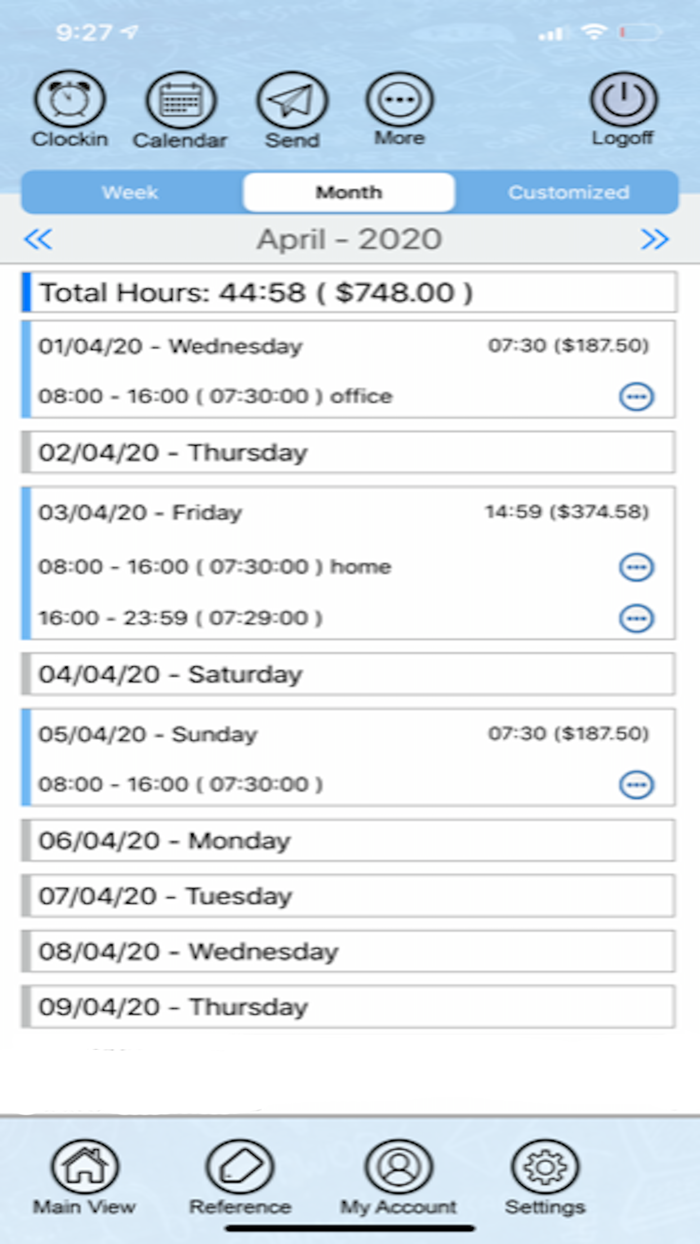Image resolution: width=700 pixels, height=1244 pixels.
Task: Open the 16:00 - 23:59 entry options on Friday
Action: click(x=638, y=618)
